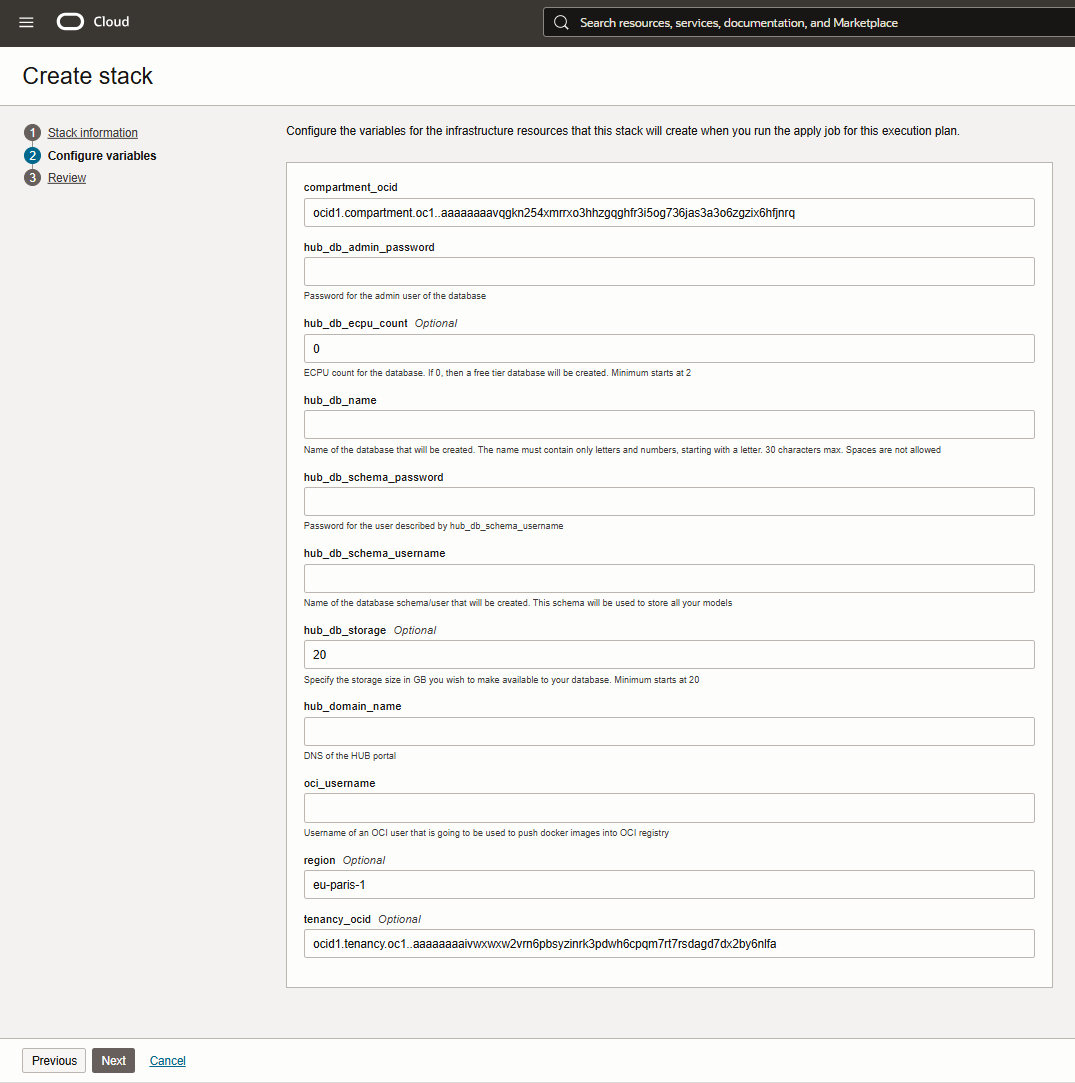1075x1083 pixels.
Task: Select step indicator 3 circle
Action: click(x=32, y=177)
